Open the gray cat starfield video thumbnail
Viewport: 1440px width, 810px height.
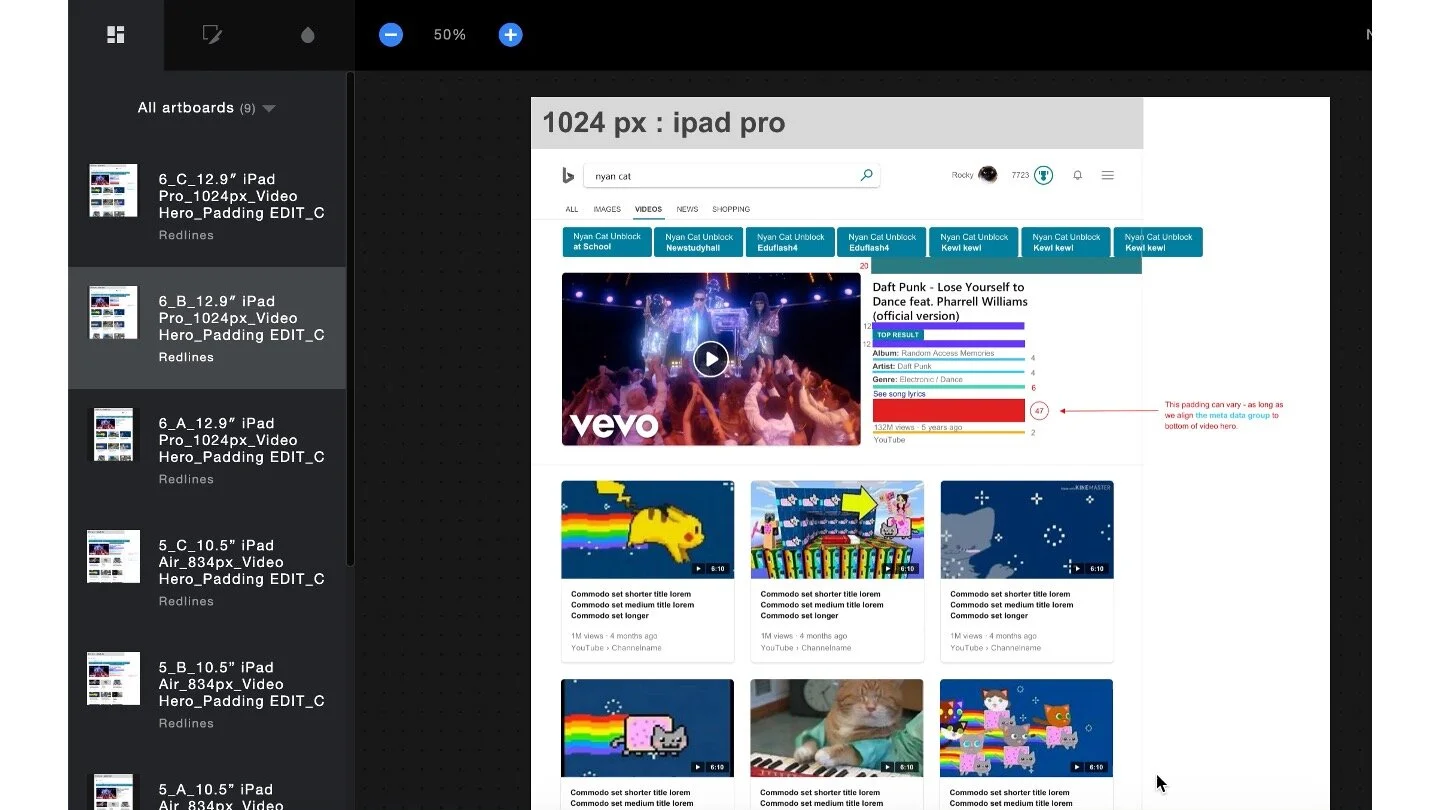(x=1027, y=529)
